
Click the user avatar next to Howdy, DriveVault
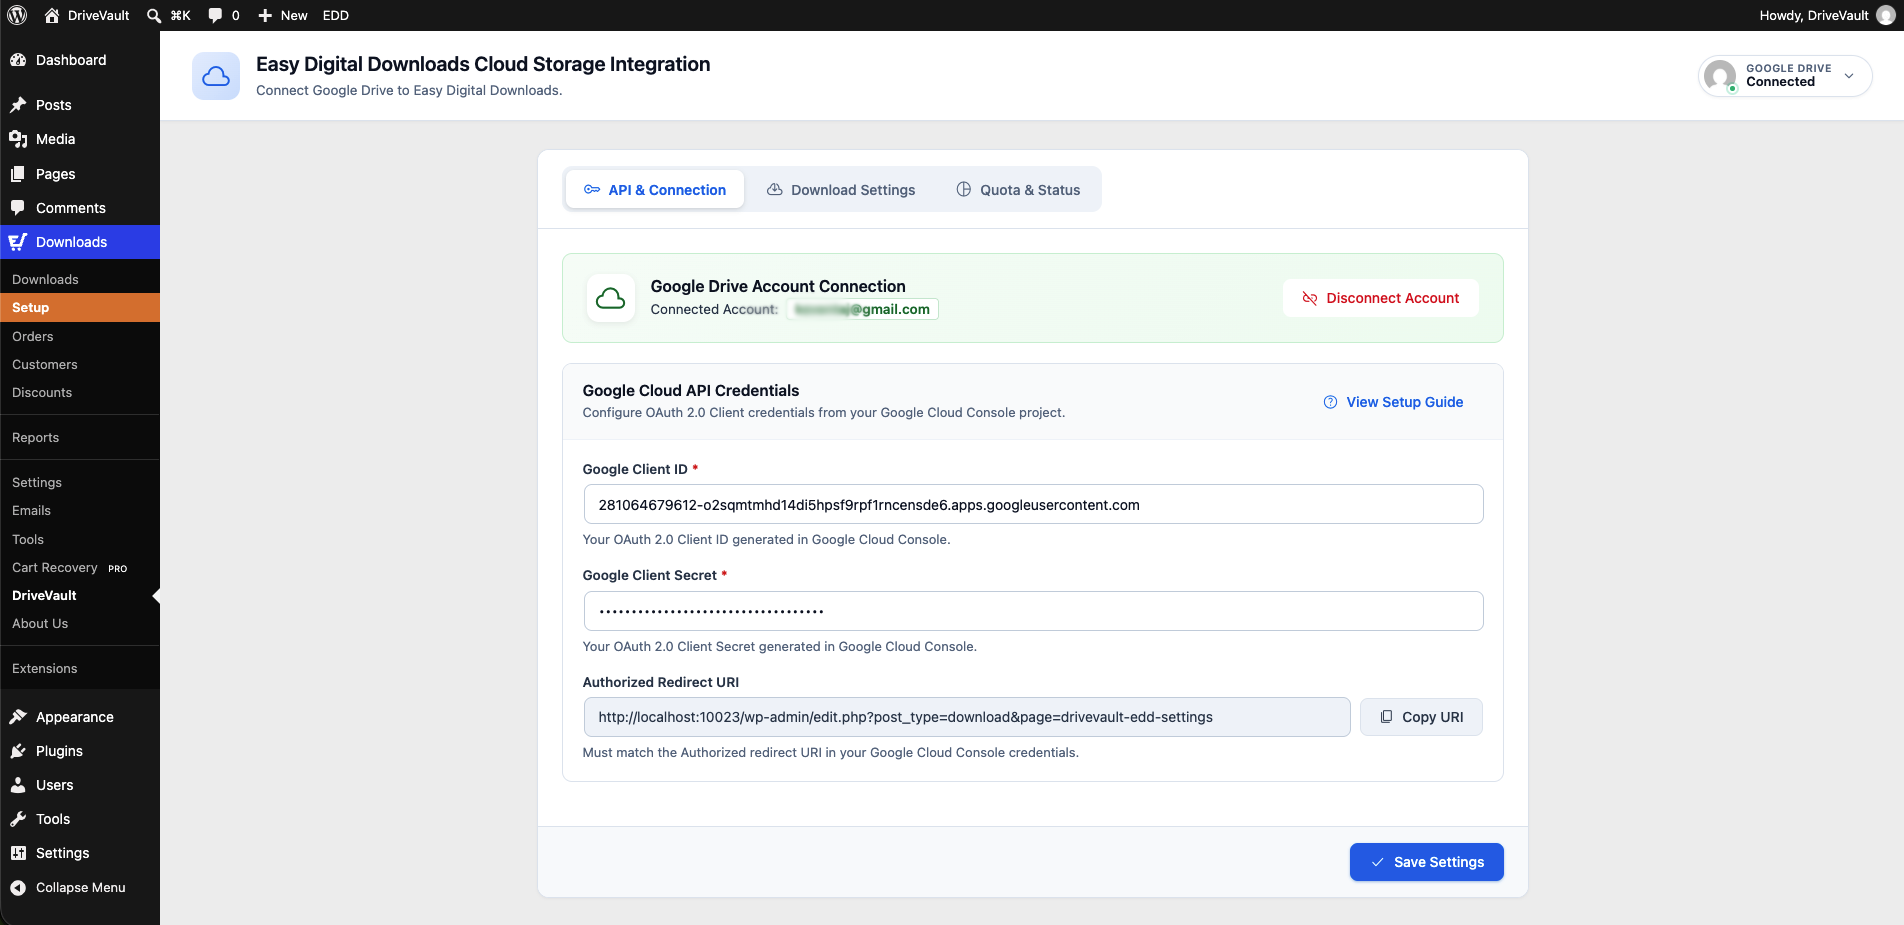(1885, 15)
